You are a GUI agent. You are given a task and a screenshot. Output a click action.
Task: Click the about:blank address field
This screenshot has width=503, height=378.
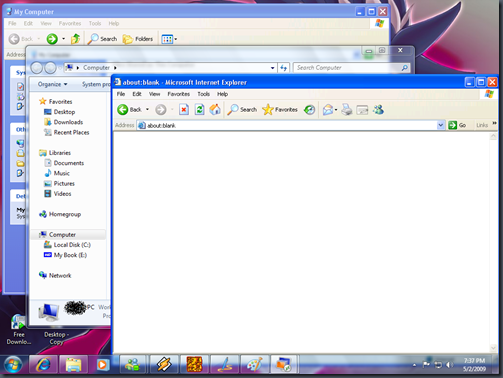(x=287, y=125)
